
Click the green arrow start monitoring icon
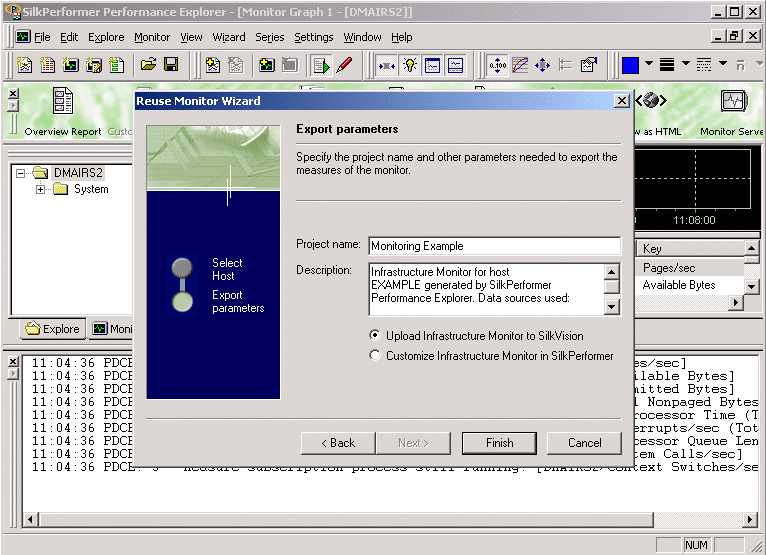click(x=321, y=65)
